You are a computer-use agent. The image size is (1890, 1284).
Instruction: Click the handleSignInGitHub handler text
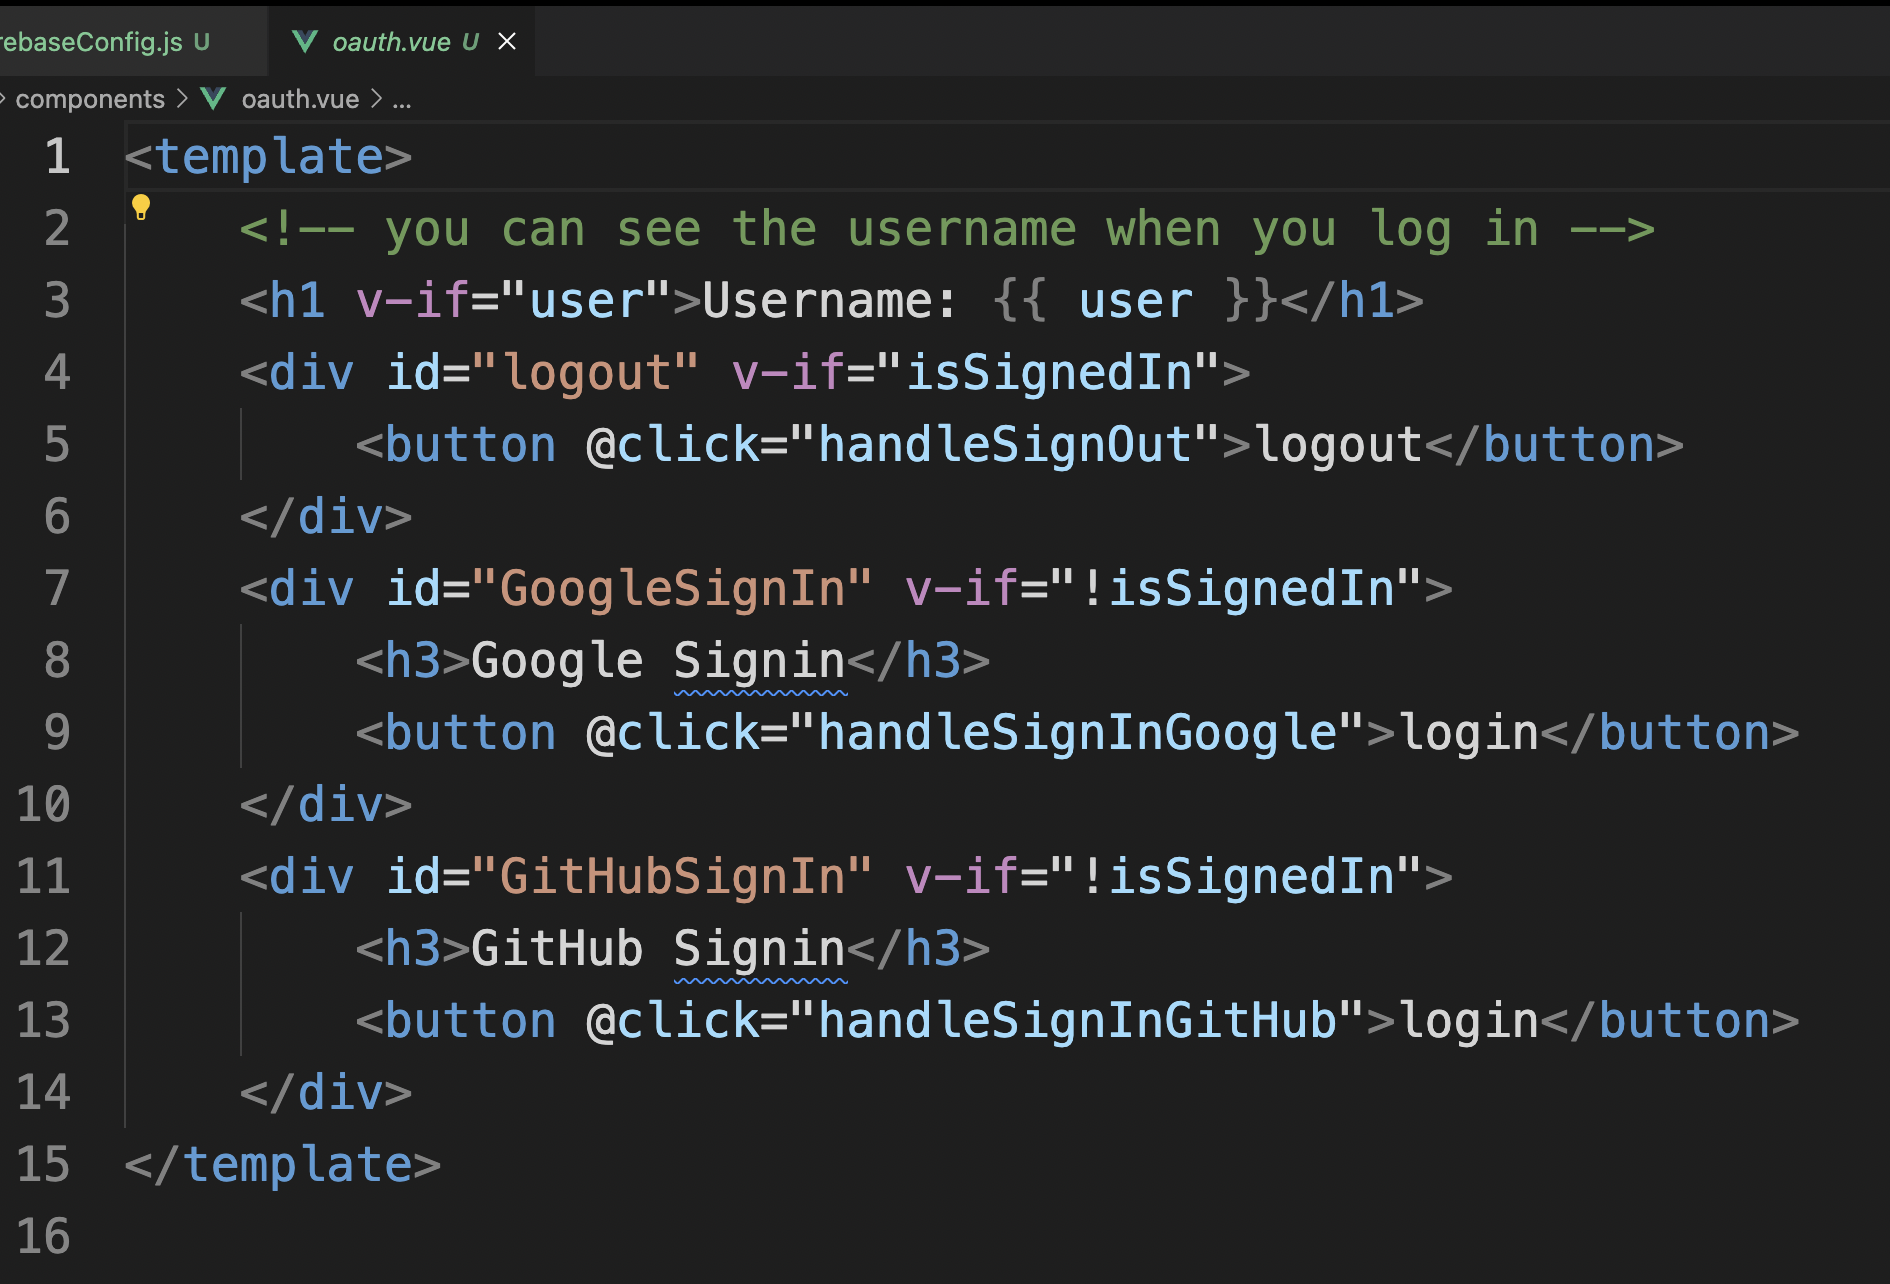(1077, 1021)
